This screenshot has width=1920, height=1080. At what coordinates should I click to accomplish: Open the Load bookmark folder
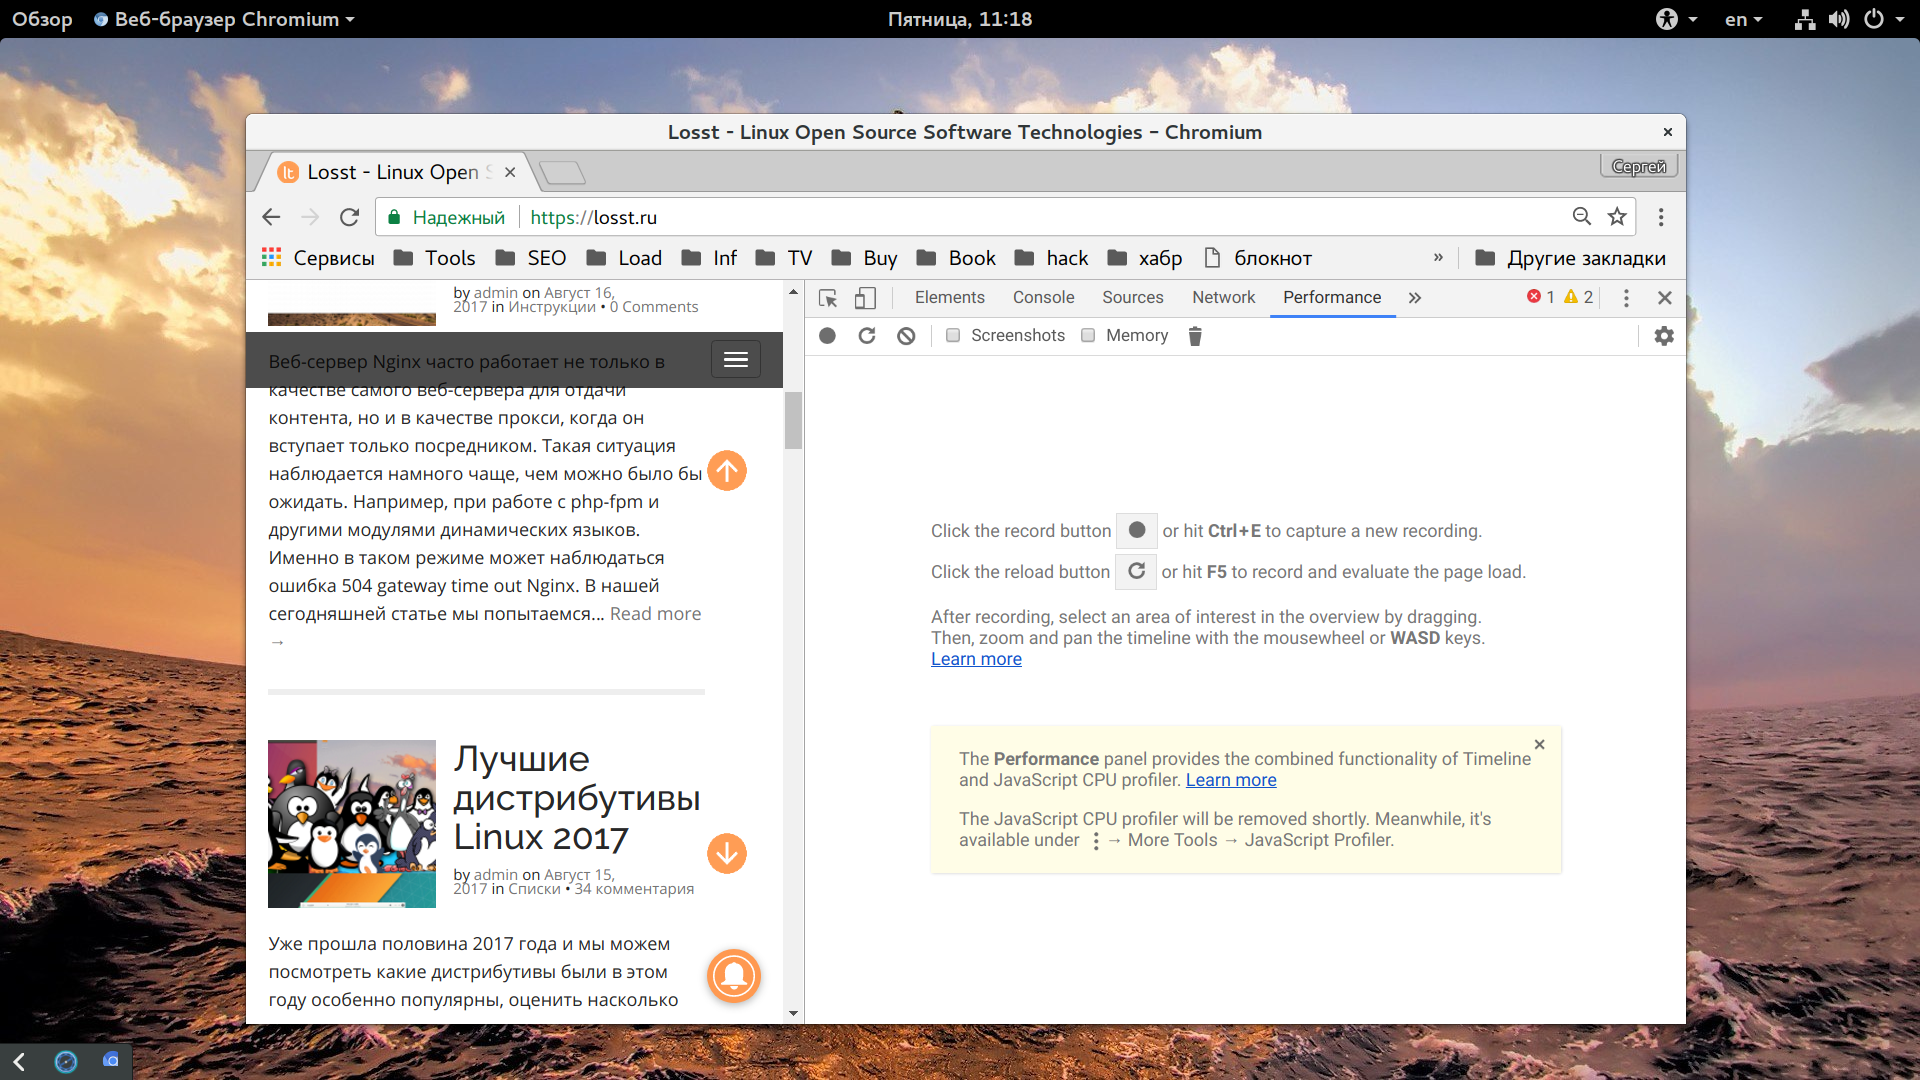coord(624,258)
